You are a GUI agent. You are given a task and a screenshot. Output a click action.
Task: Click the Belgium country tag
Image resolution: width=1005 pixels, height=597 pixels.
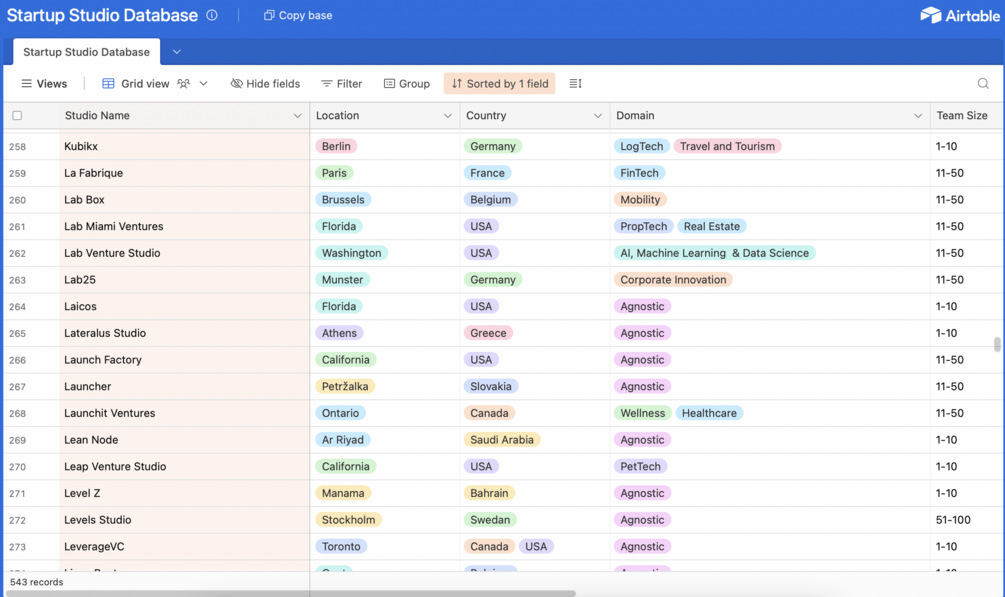click(490, 199)
